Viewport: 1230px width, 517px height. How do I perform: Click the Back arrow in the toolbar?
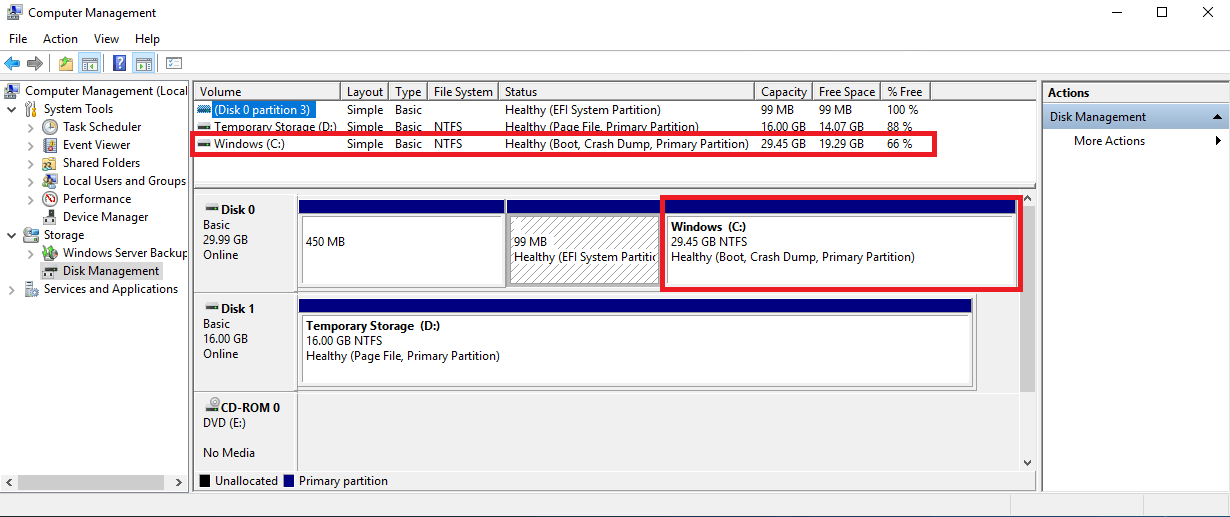[x=12, y=64]
